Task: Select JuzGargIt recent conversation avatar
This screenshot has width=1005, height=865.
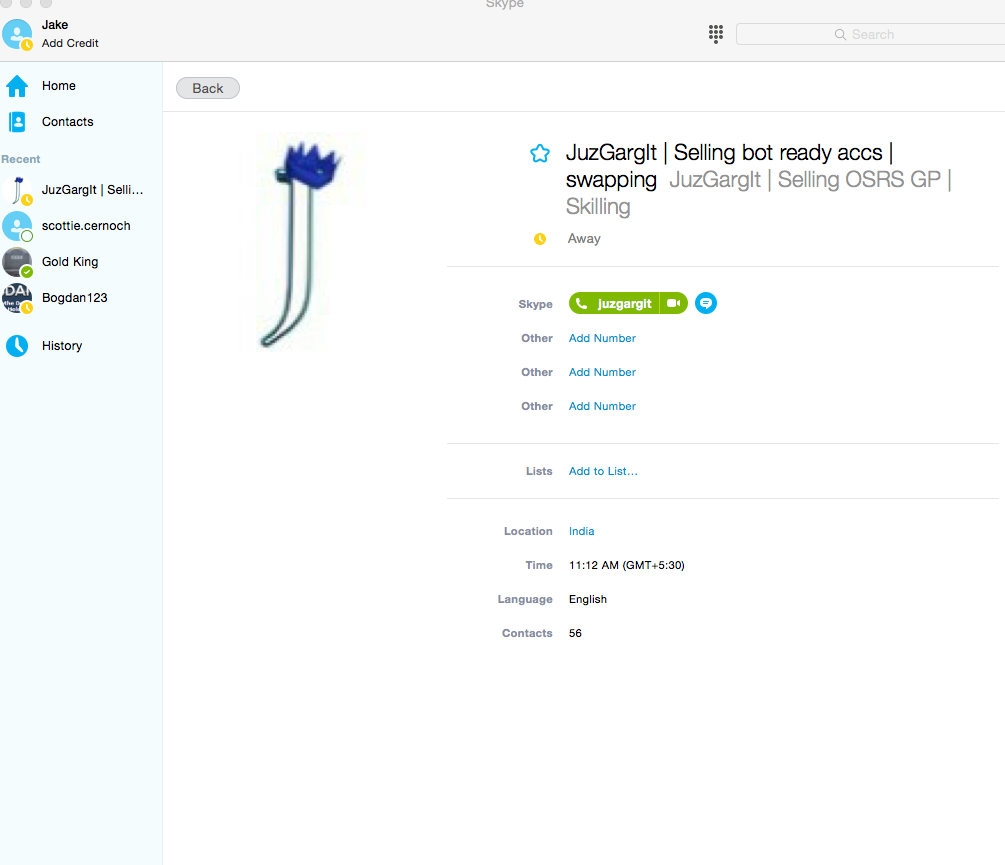Action: [17, 190]
